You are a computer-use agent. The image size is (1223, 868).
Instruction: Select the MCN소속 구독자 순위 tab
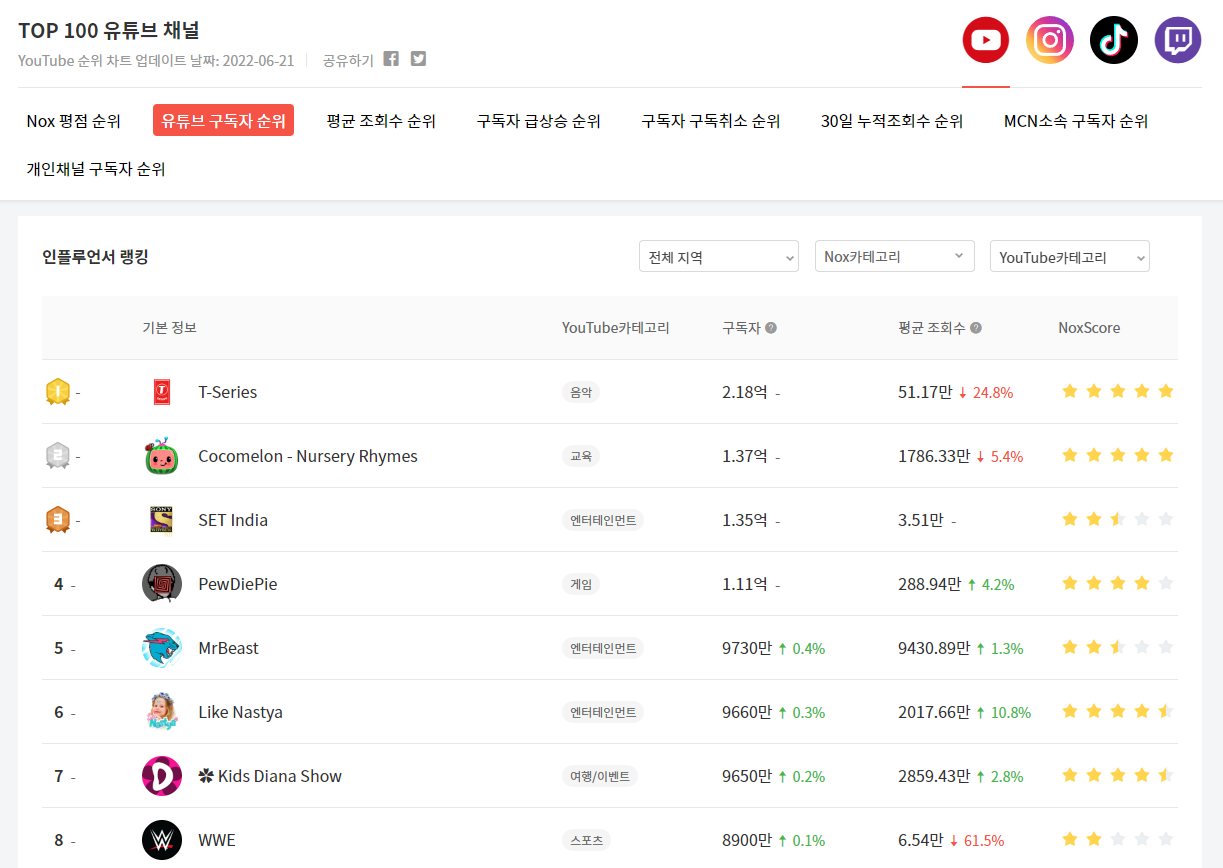coord(1076,121)
